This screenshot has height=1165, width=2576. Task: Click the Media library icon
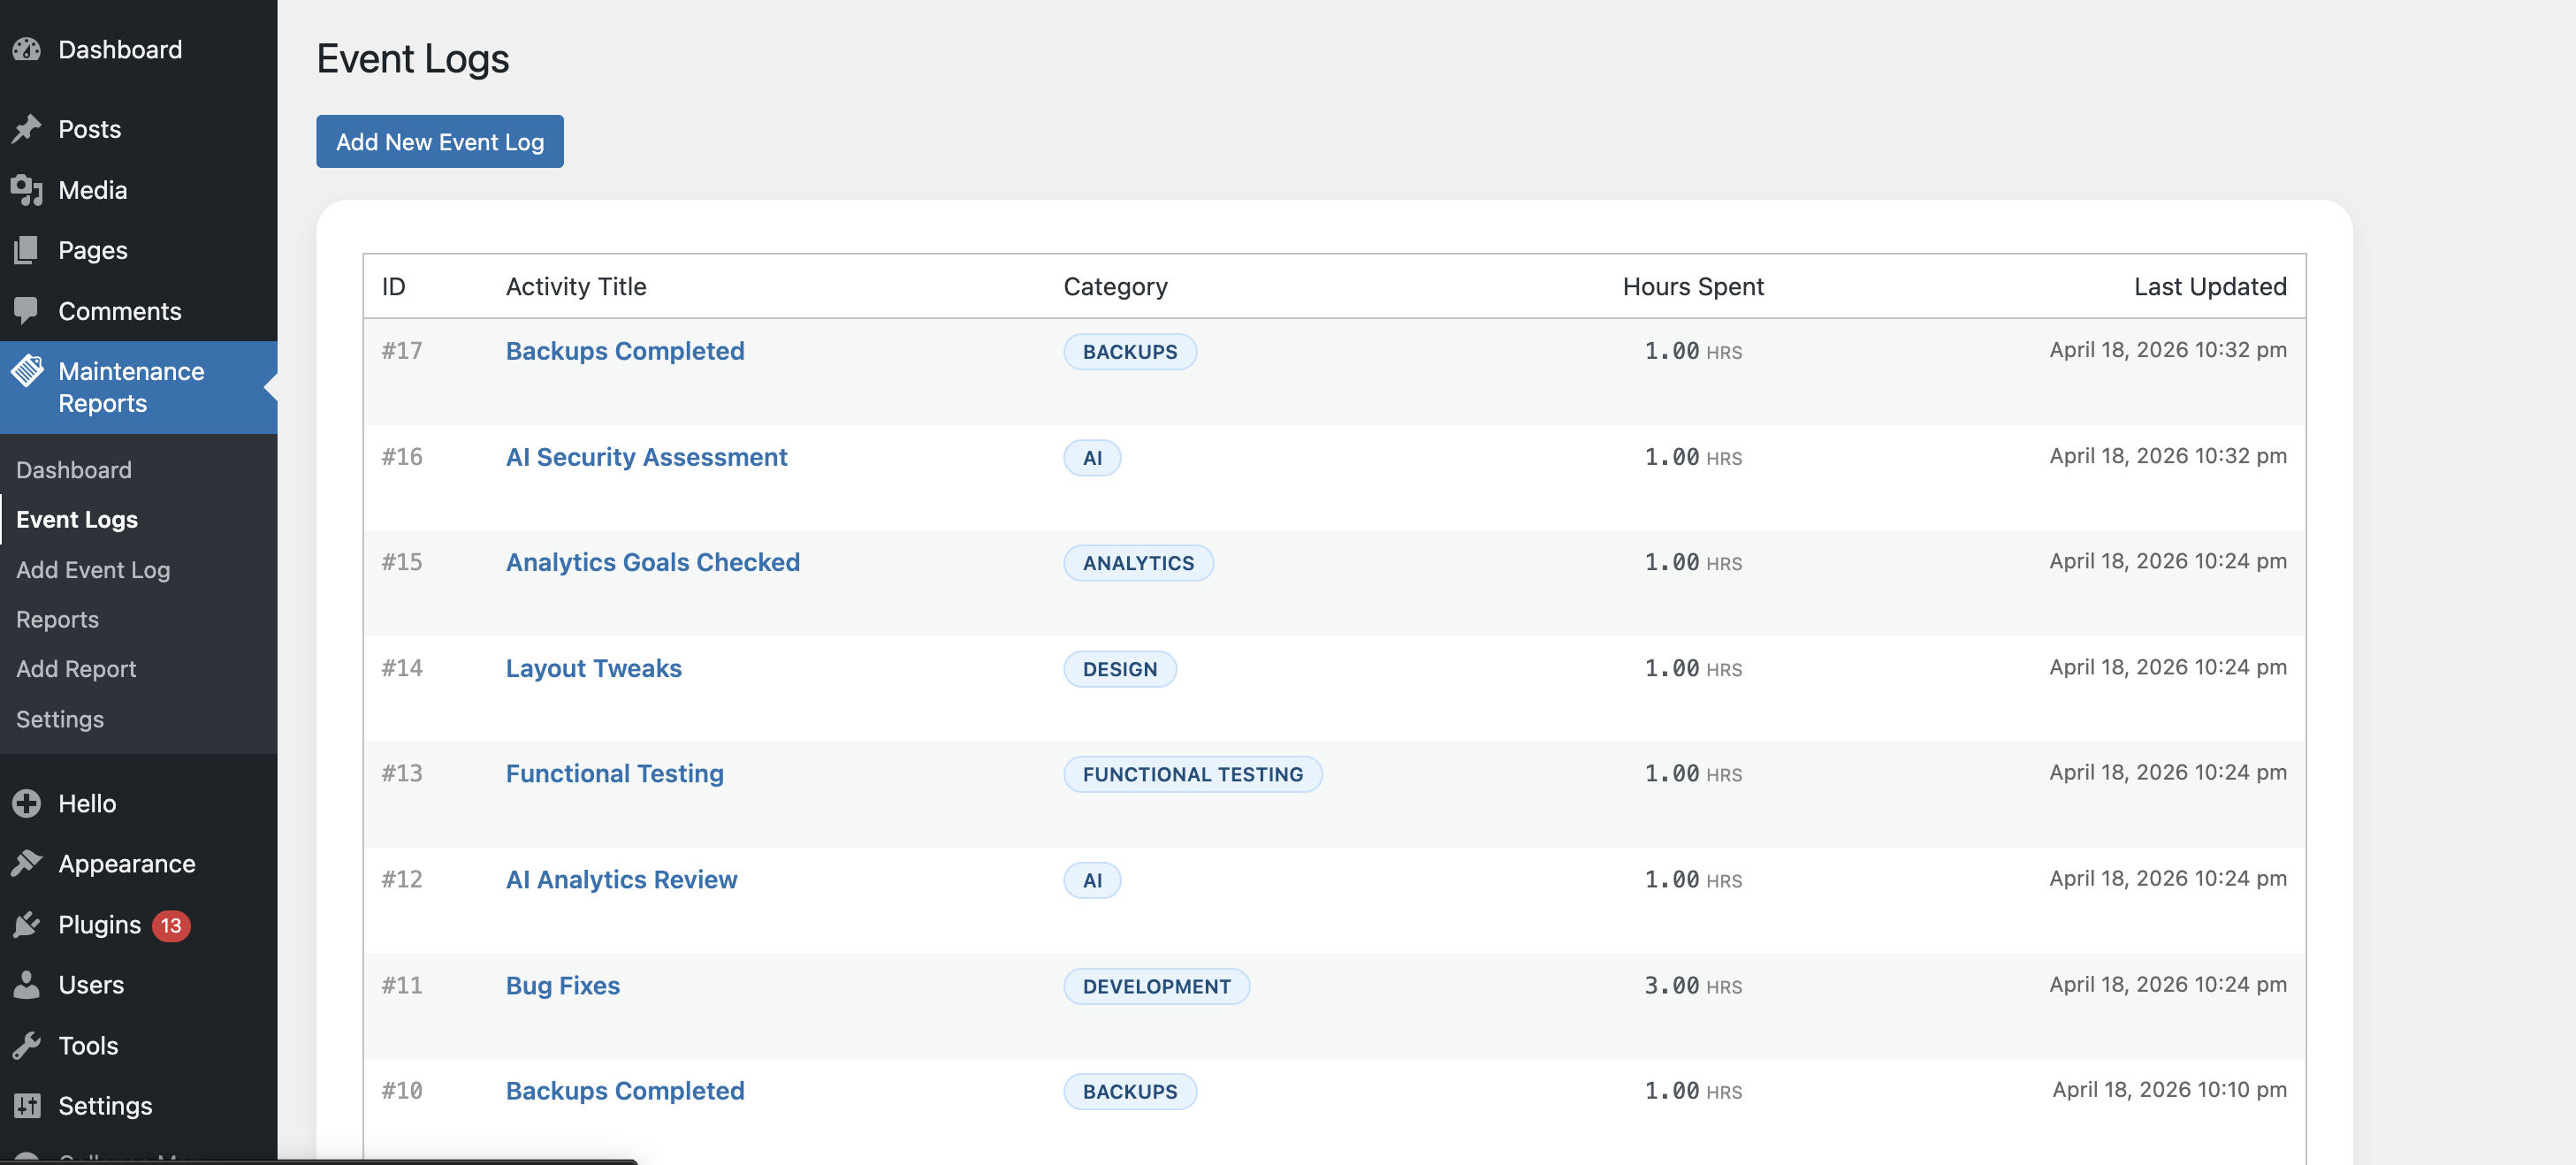(27, 190)
